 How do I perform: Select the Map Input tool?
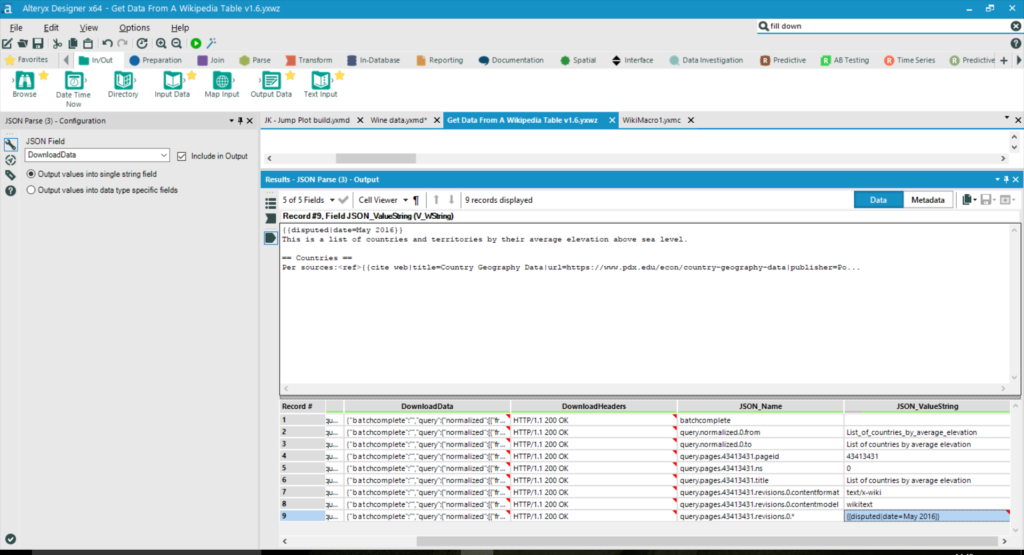click(x=222, y=80)
